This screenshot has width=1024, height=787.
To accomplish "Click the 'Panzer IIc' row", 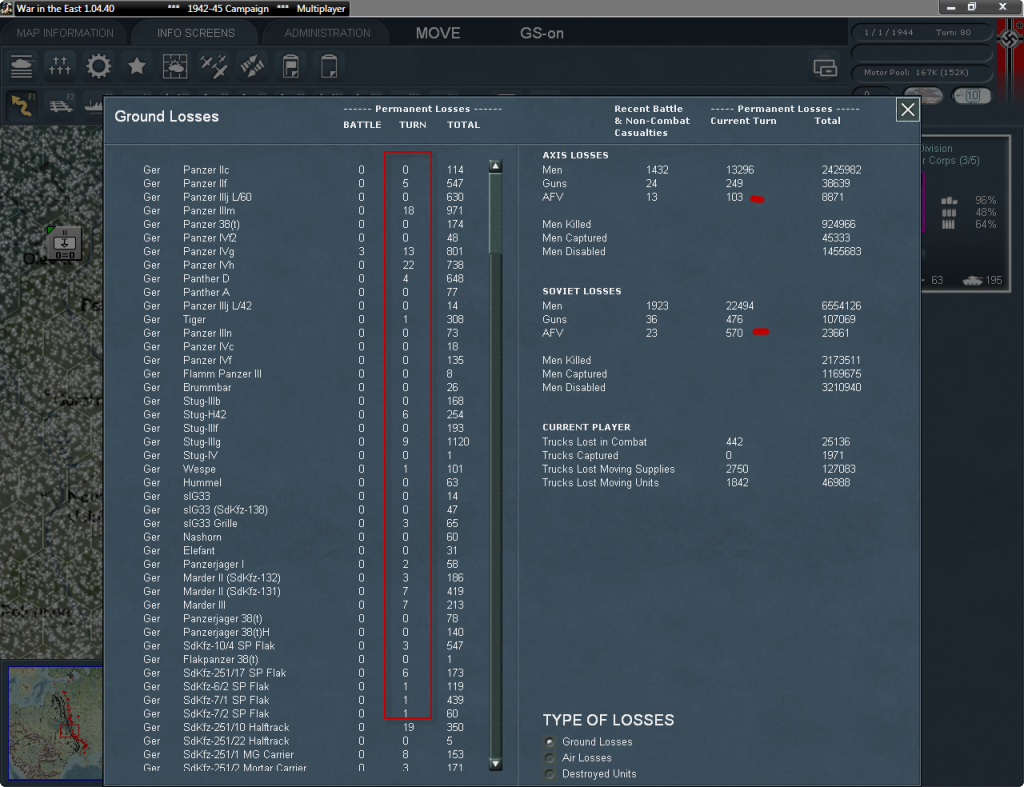I will point(304,170).
